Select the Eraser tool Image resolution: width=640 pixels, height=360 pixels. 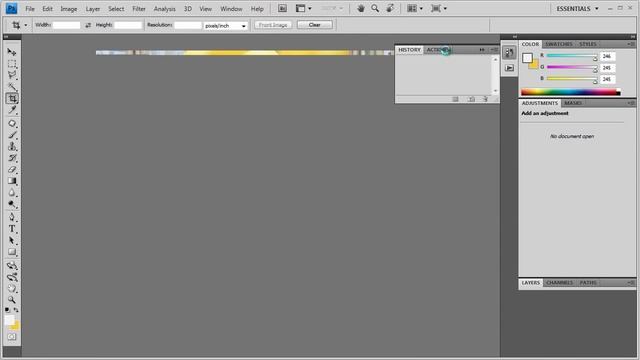(12, 169)
